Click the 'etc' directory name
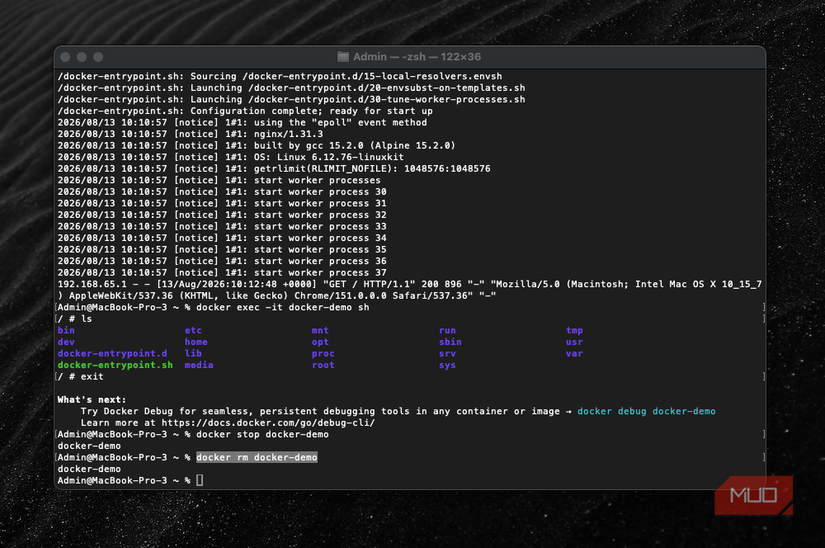 [x=193, y=330]
